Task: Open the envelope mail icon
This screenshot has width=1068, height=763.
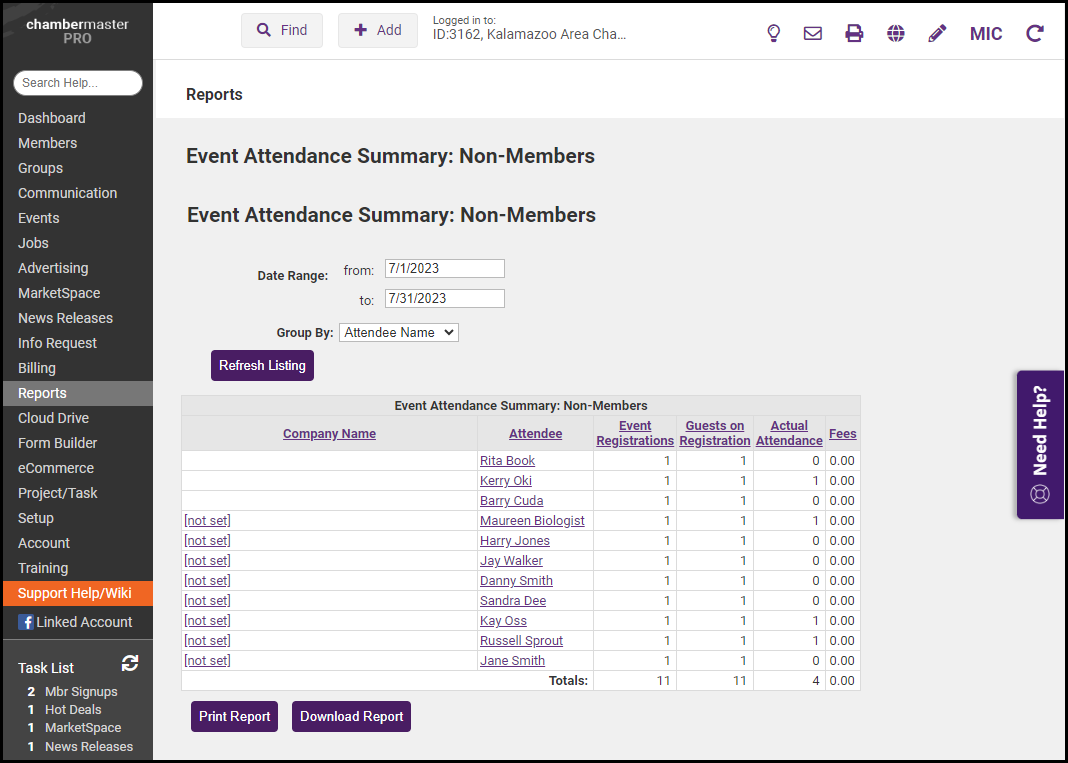Action: 813,33
